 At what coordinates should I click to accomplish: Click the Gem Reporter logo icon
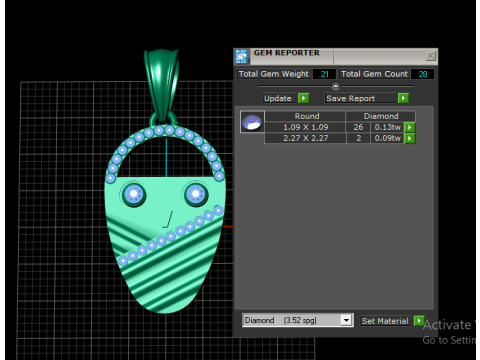[x=241, y=56]
